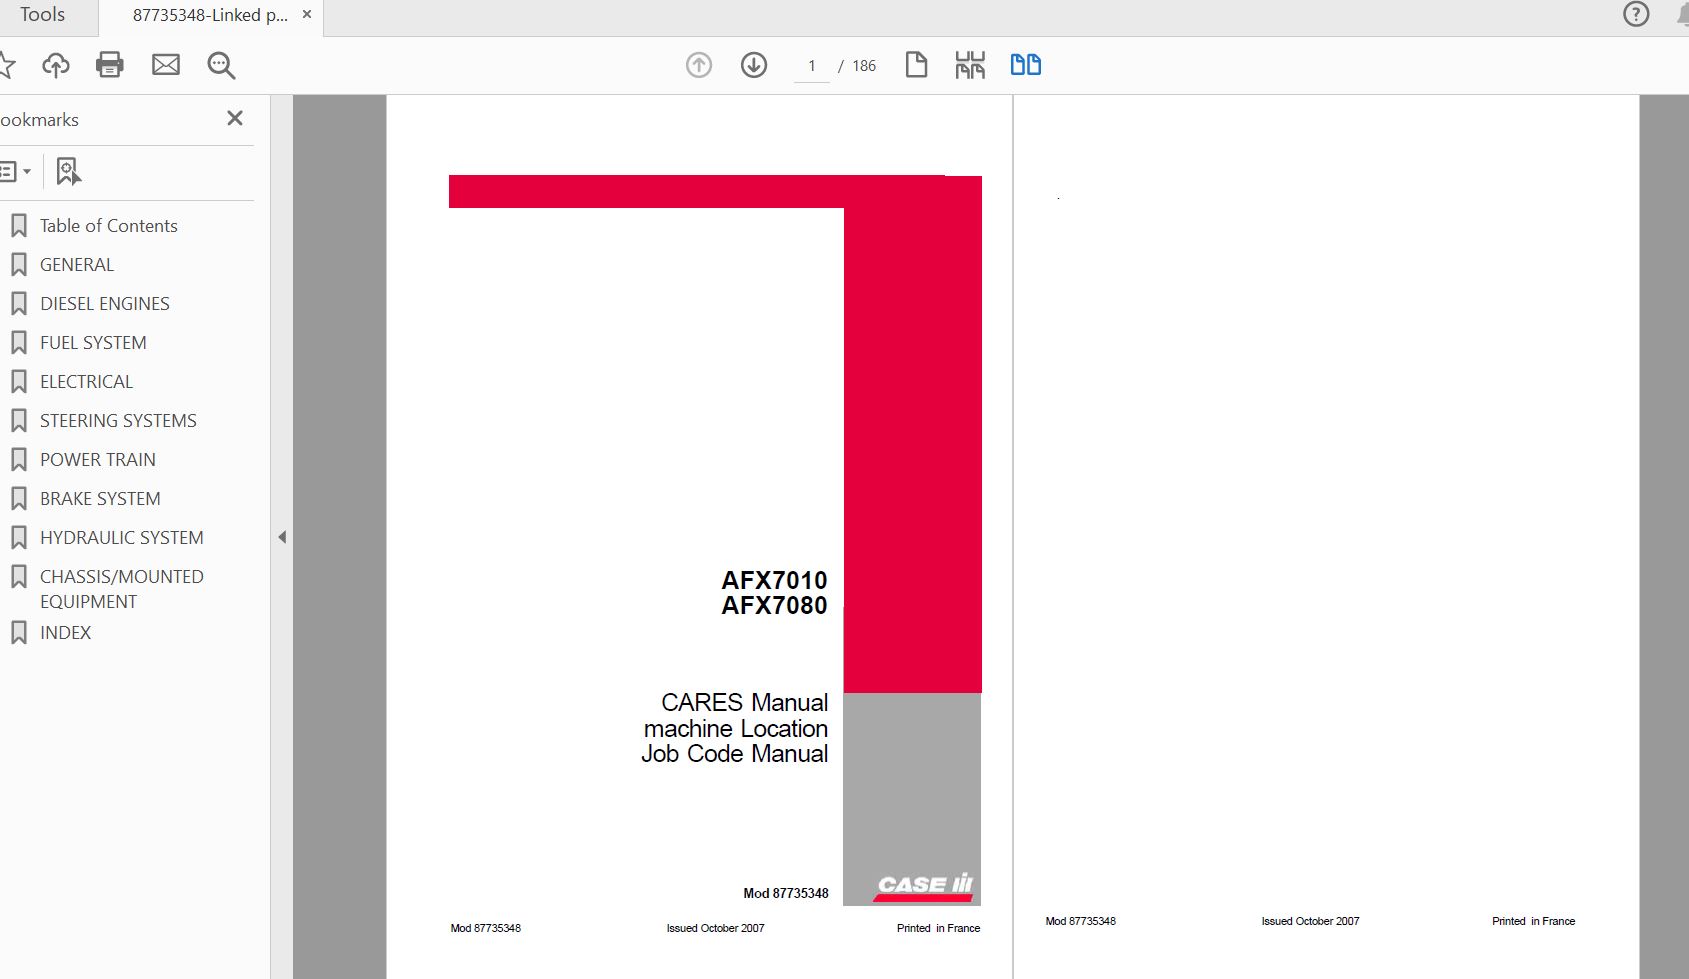
Task: Click the AFX7080 model text on cover
Action: pyautogui.click(x=774, y=605)
